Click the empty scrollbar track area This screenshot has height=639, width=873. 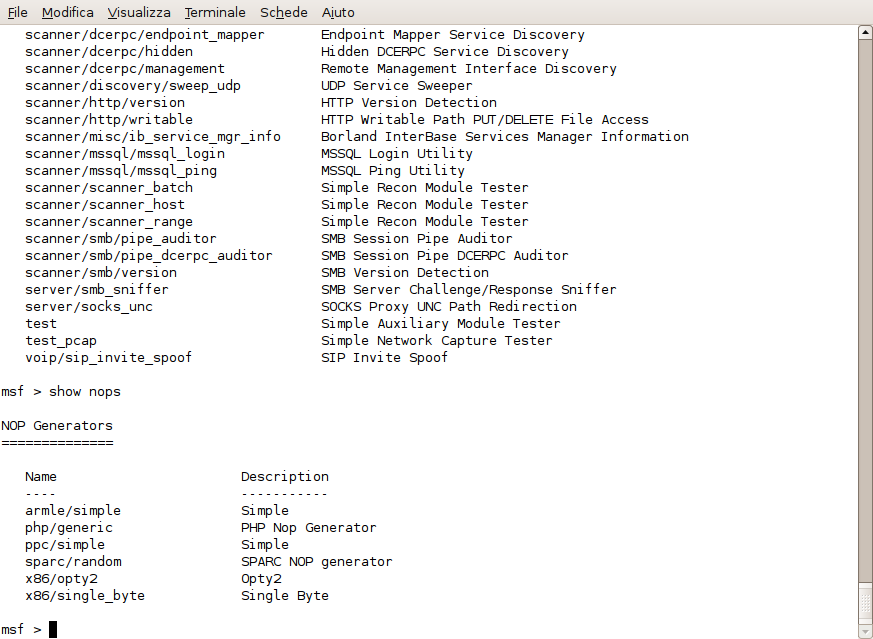point(865,311)
